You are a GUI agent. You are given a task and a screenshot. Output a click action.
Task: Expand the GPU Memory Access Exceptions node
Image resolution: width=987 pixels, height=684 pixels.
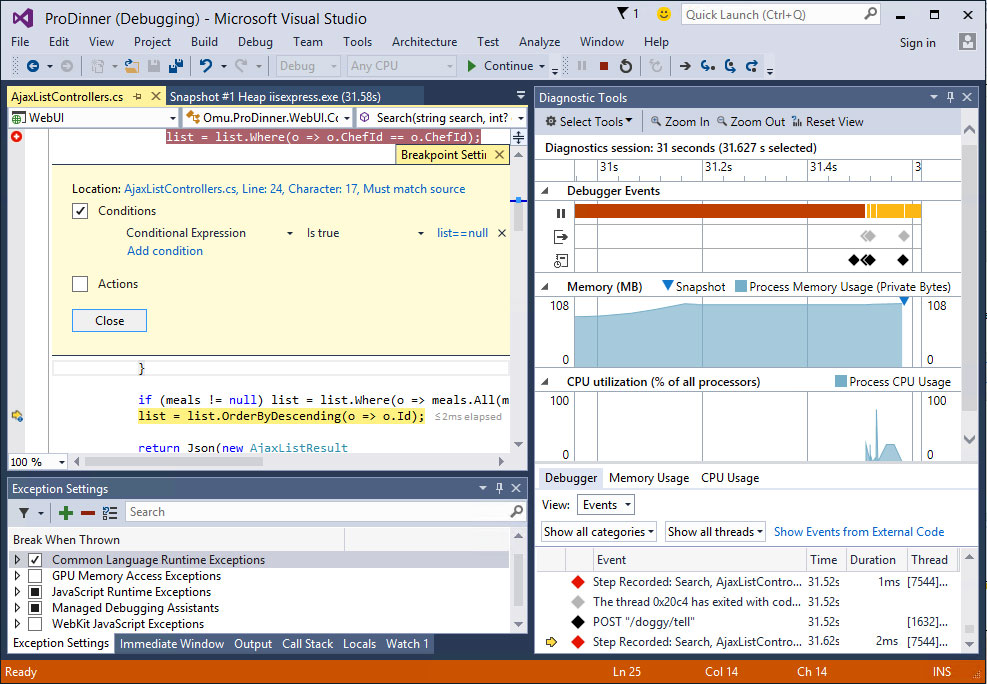click(17, 576)
